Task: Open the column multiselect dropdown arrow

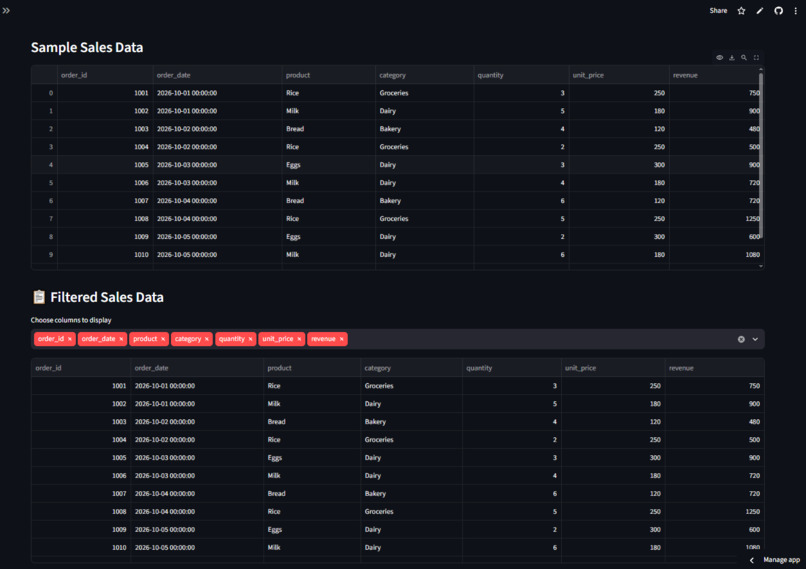Action: 755,339
